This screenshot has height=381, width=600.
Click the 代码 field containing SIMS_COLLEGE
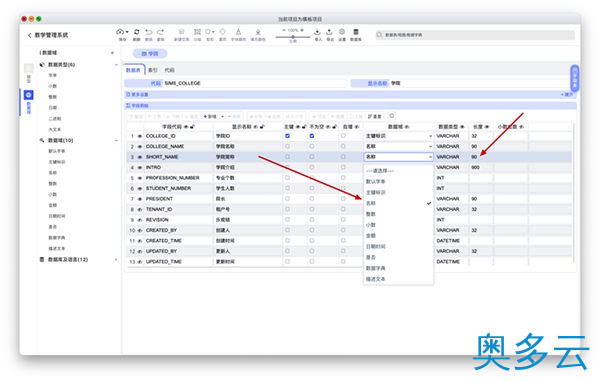pyautogui.click(x=254, y=83)
